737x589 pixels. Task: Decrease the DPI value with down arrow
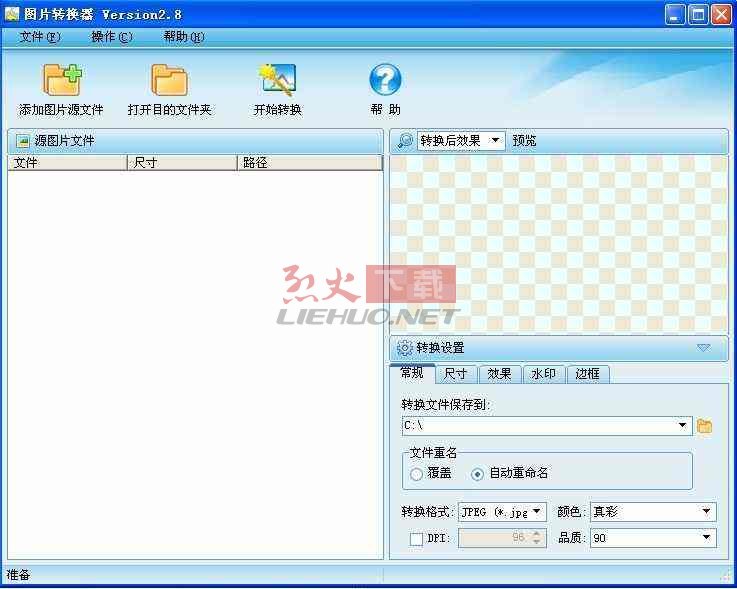click(x=537, y=542)
